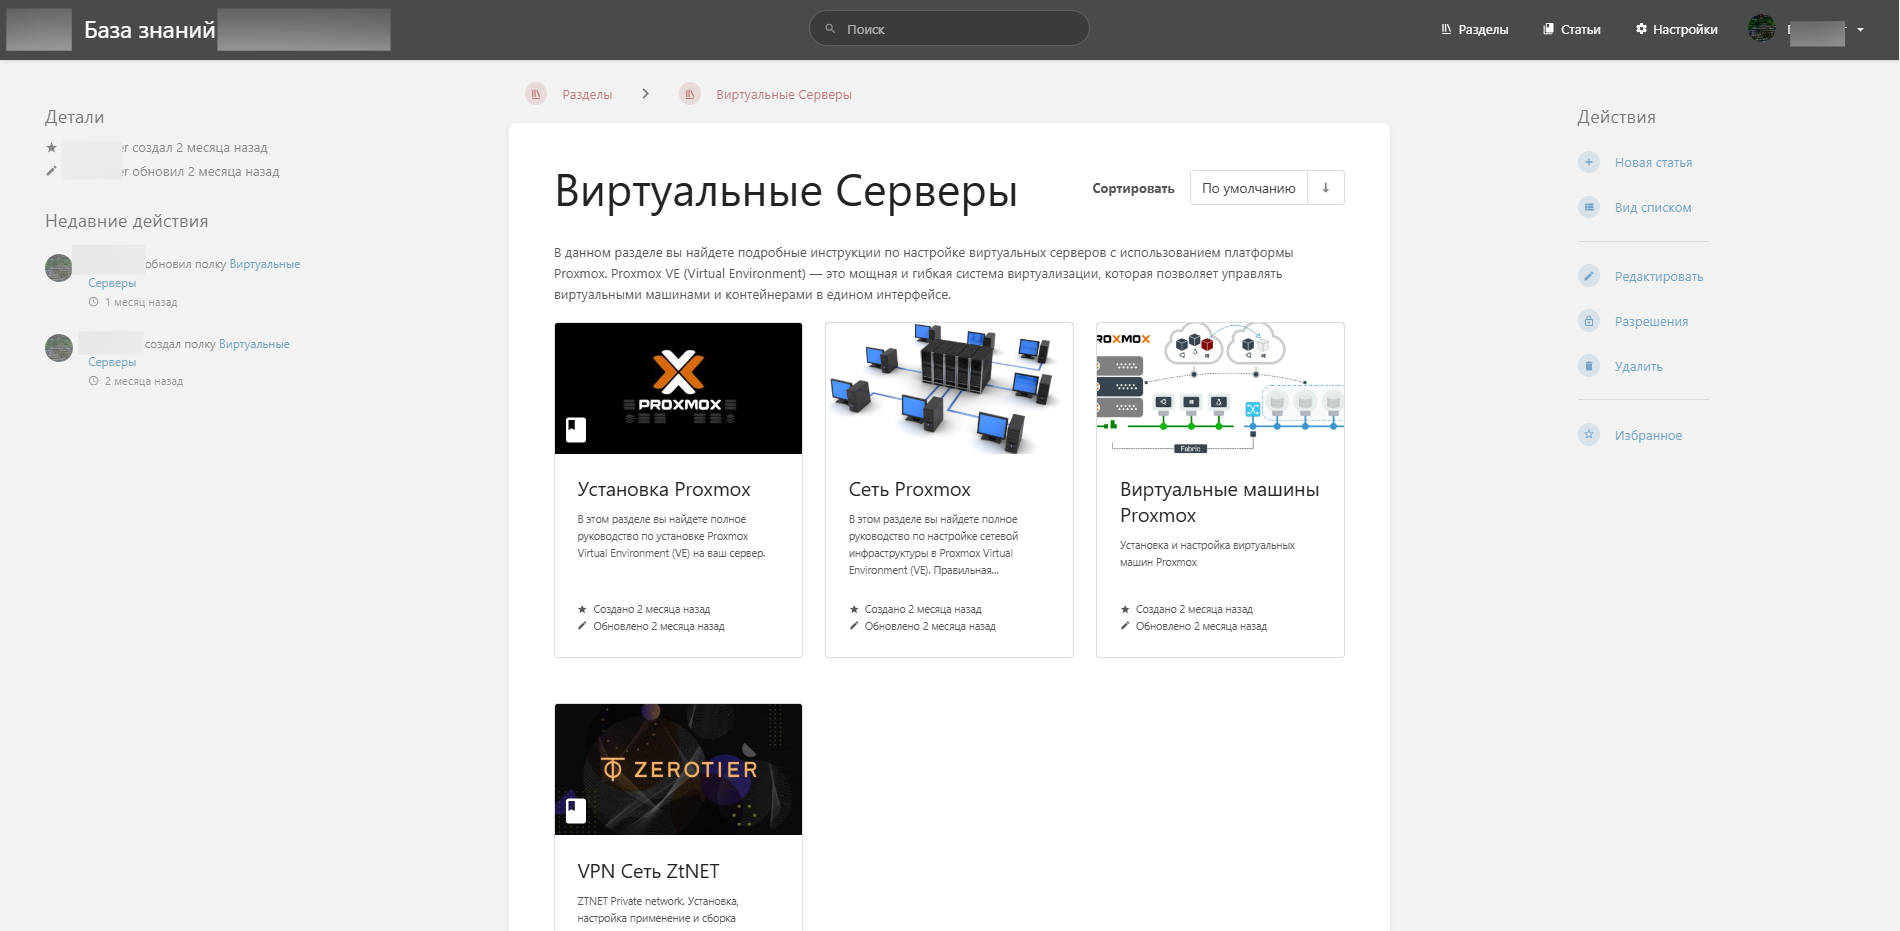Click Создано star icon on Установка Proxmox card
Viewport: 1900px width, 931px height.
tap(582, 609)
